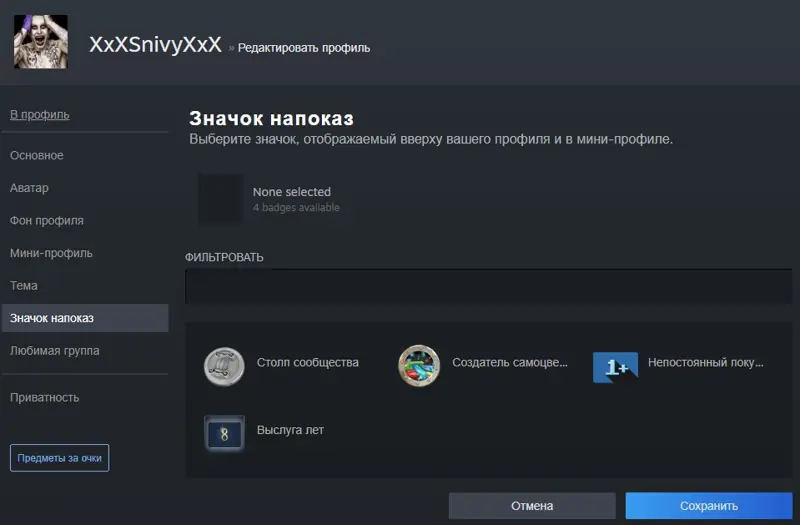Click the Фильтровать filter input field
This screenshot has height=525, width=800.
click(488, 287)
